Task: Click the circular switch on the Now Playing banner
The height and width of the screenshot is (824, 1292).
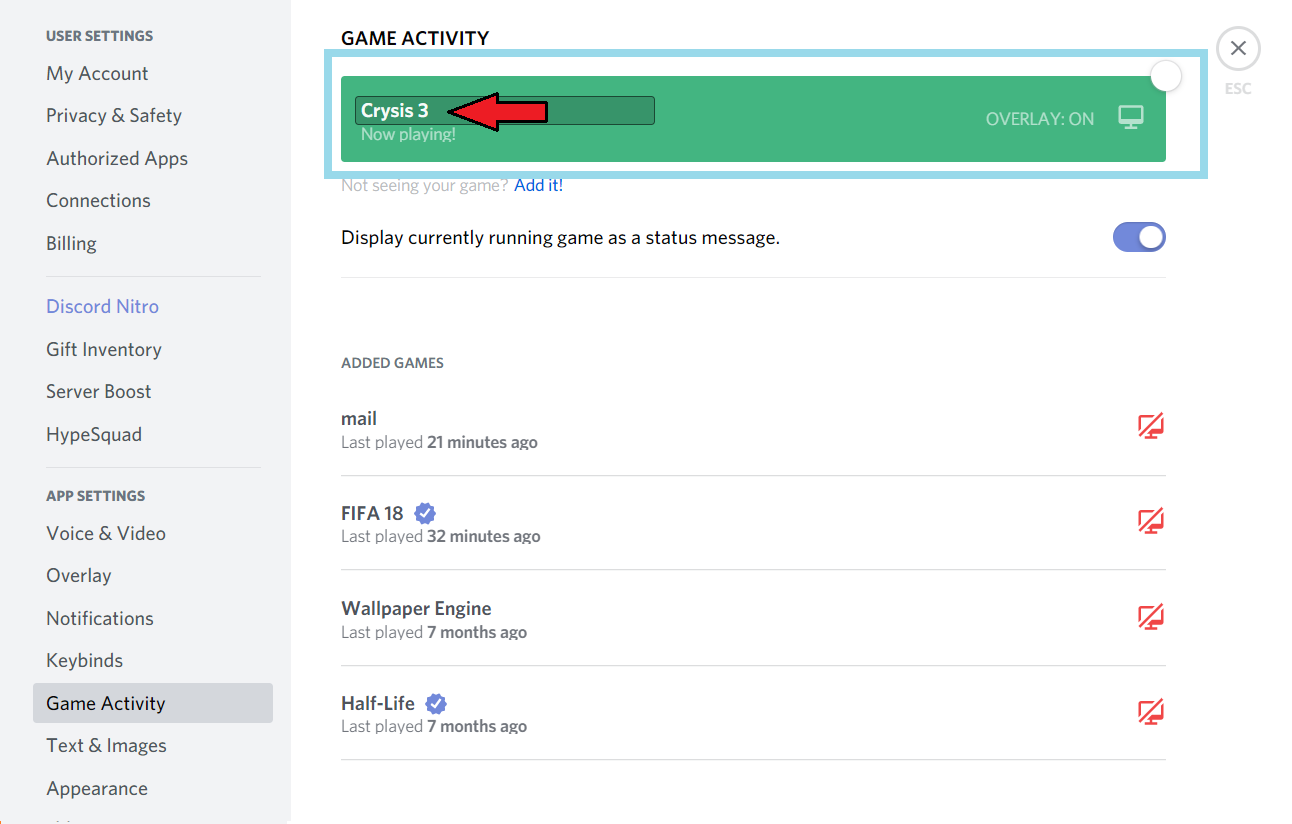Action: point(1165,76)
